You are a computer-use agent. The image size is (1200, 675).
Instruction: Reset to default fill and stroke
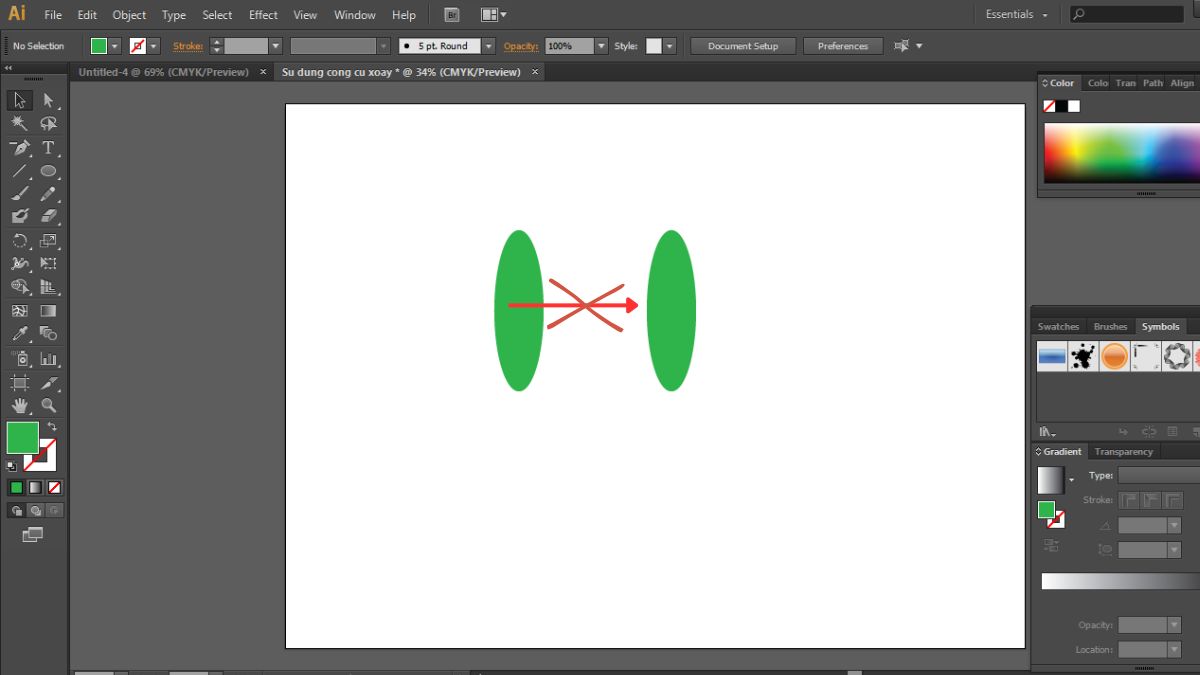pos(11,466)
